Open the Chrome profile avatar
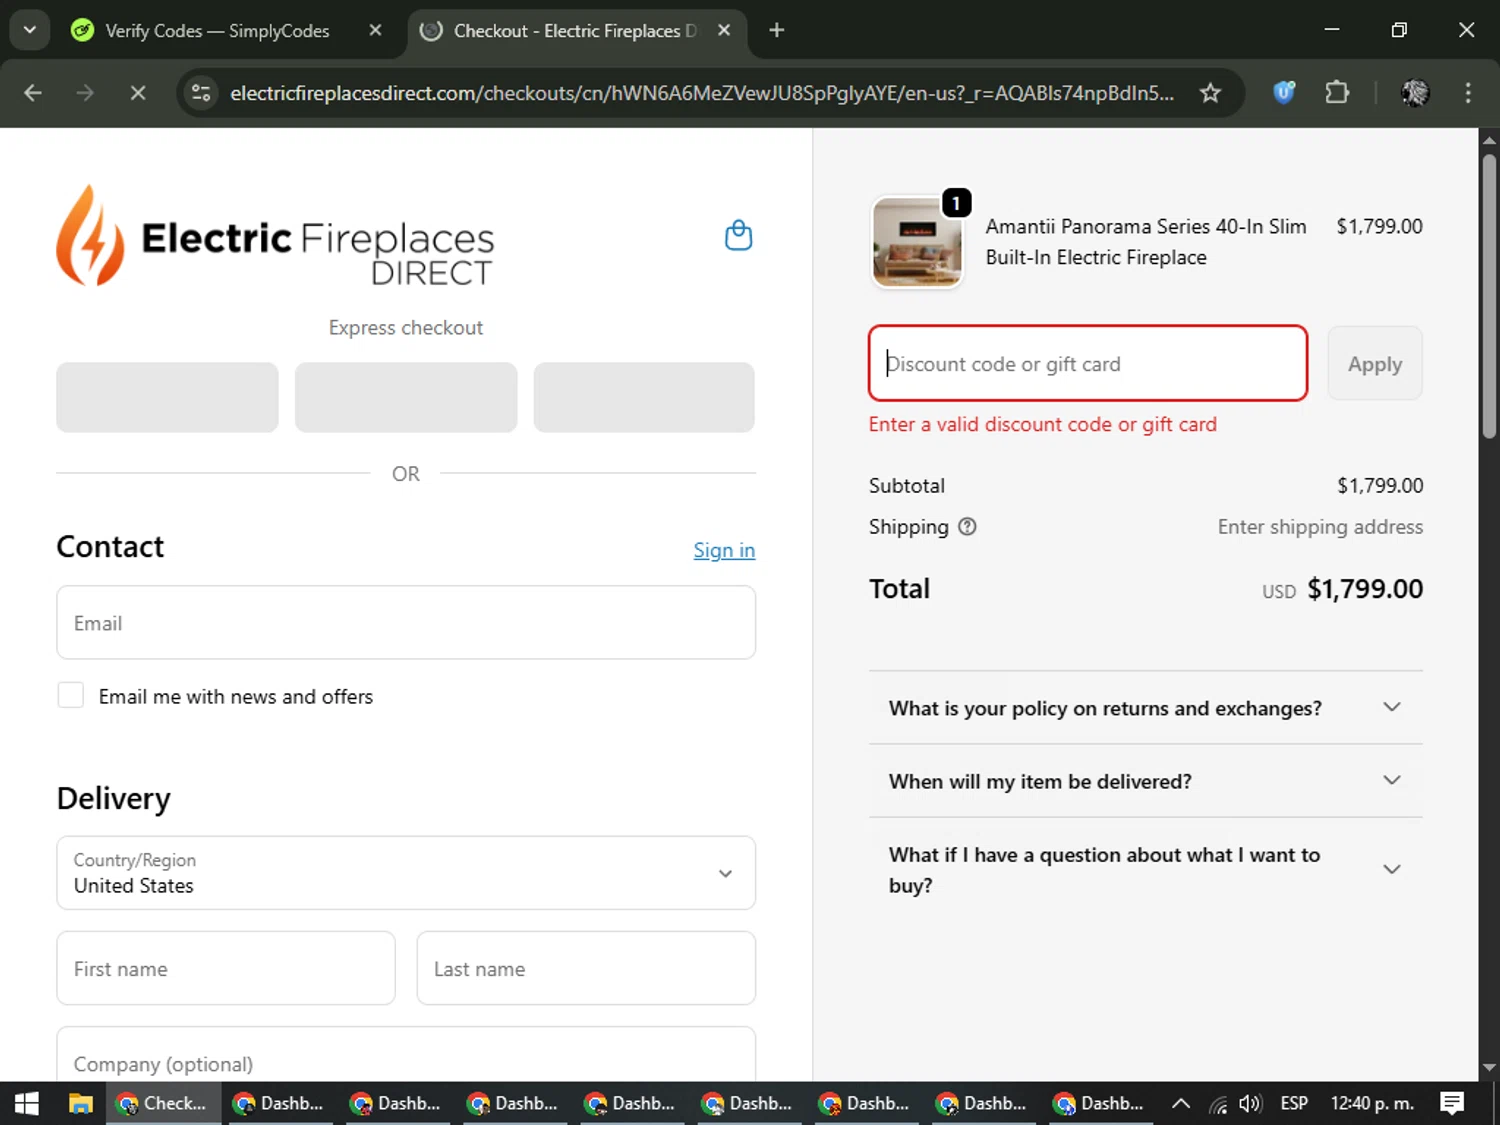This screenshot has width=1500, height=1125. pos(1415,93)
